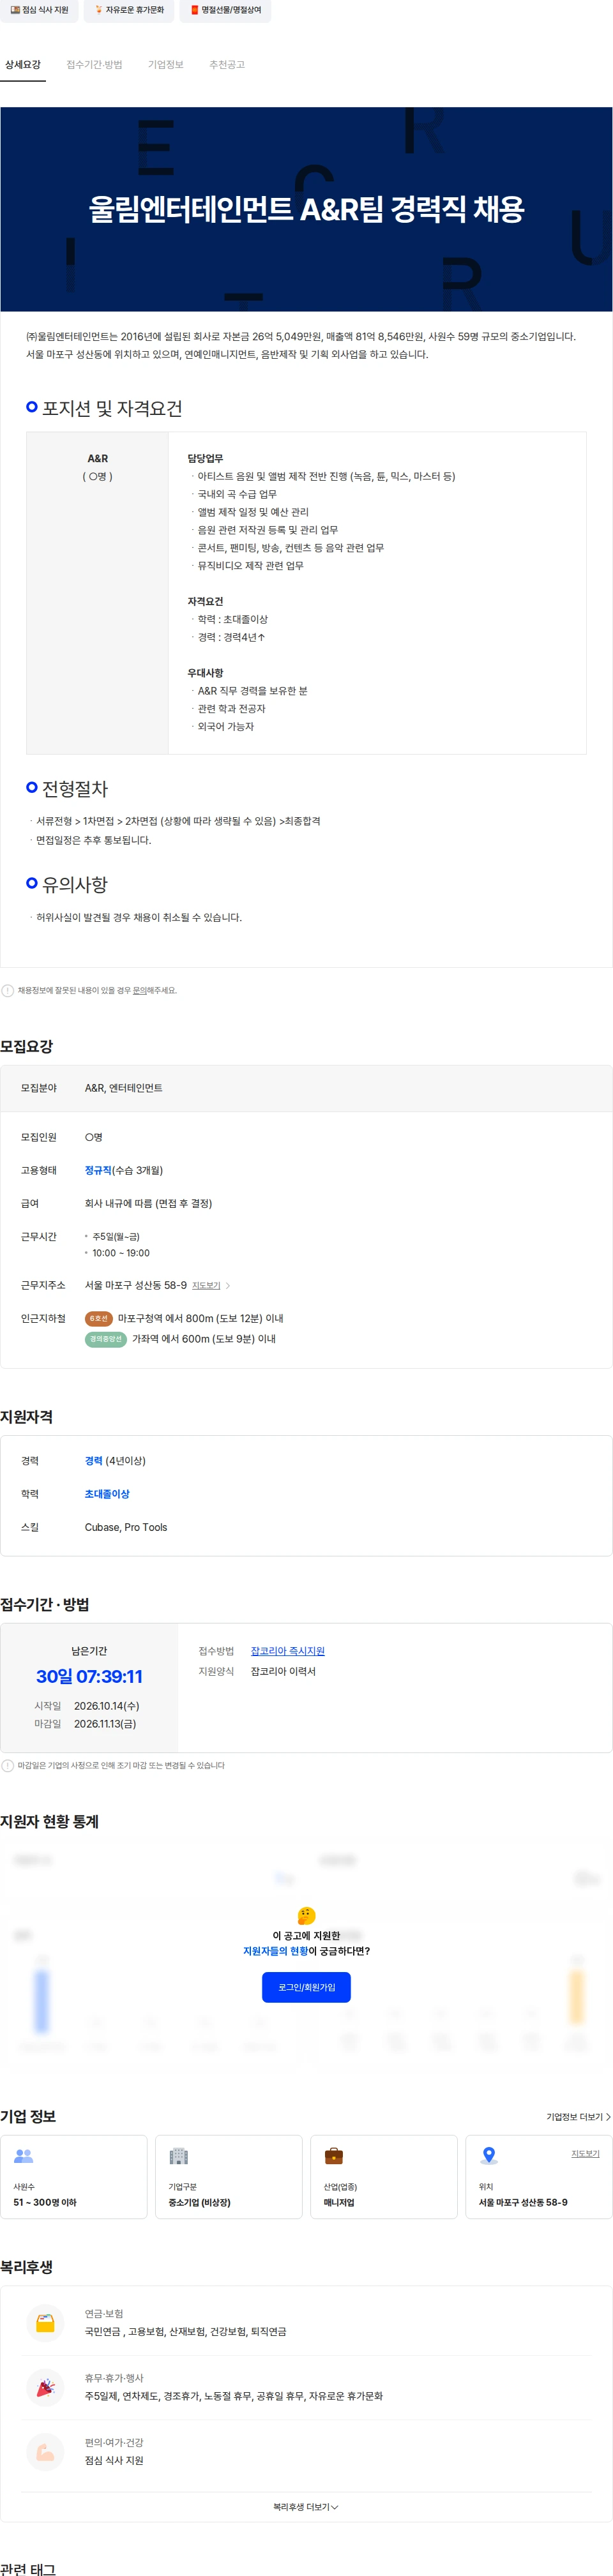Click the thinking emoji icon
This screenshot has width=613, height=2576.
point(306,1915)
